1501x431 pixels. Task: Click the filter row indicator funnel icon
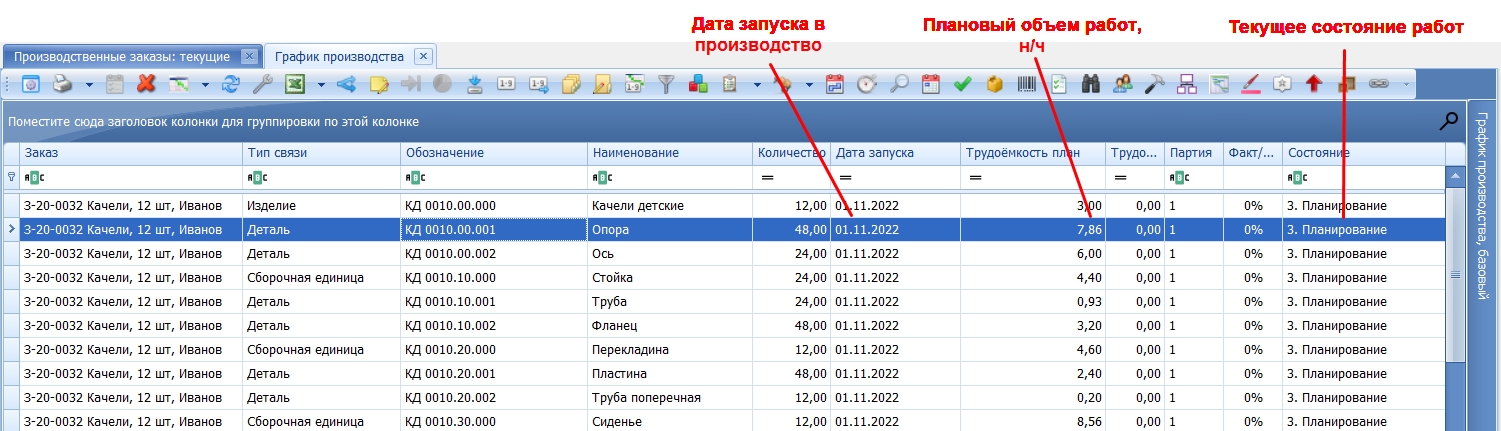(11, 177)
